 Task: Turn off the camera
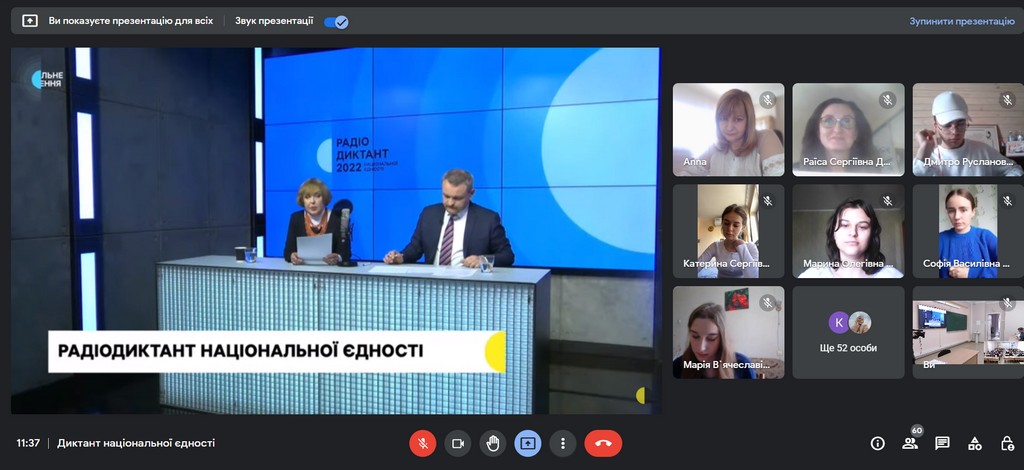point(458,443)
